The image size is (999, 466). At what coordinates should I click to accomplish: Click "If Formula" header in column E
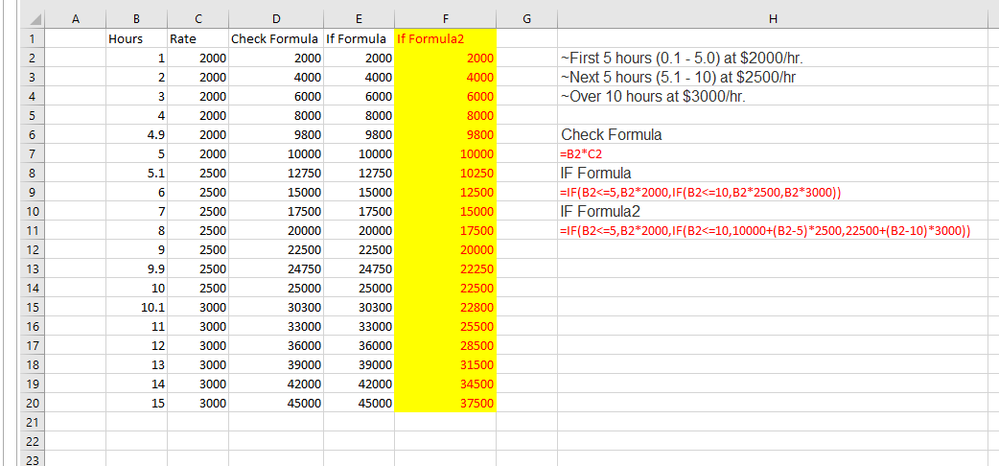359,39
